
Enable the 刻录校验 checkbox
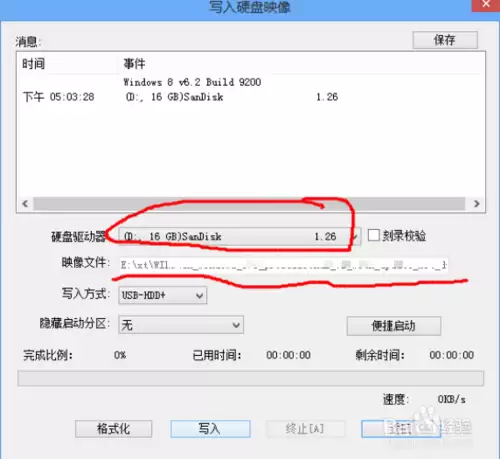click(x=373, y=235)
